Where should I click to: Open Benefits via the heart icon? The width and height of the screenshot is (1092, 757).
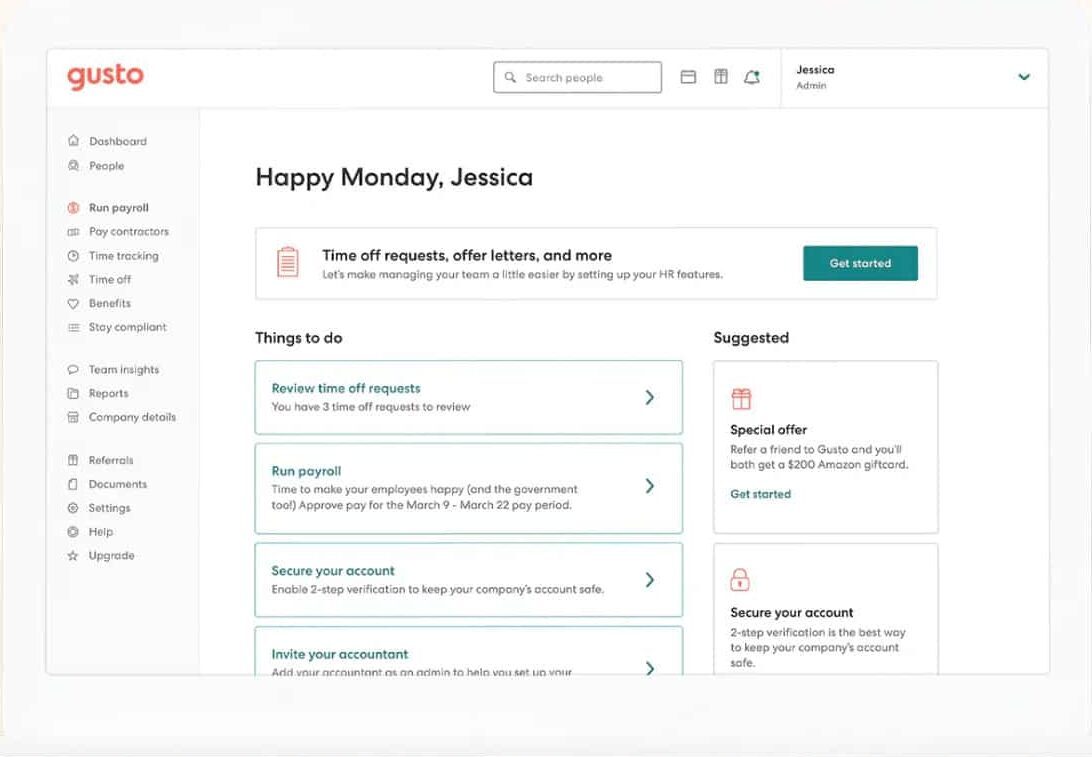point(71,303)
